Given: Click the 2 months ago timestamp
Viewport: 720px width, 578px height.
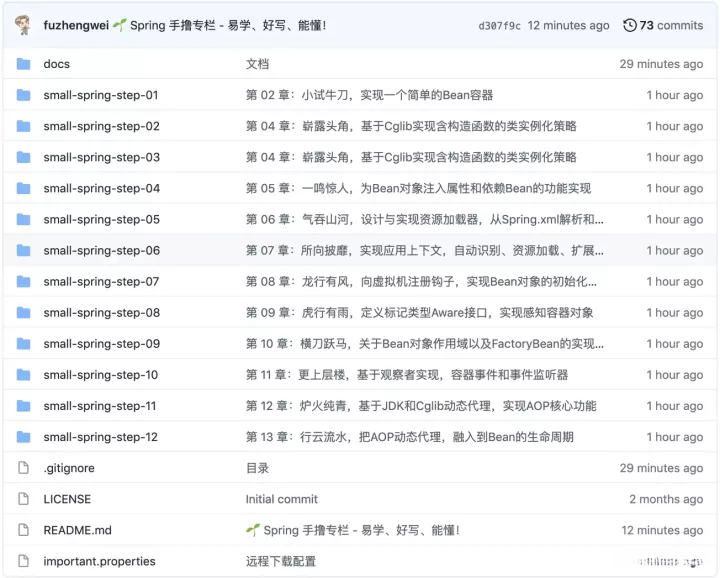Looking at the screenshot, I should tap(666, 499).
